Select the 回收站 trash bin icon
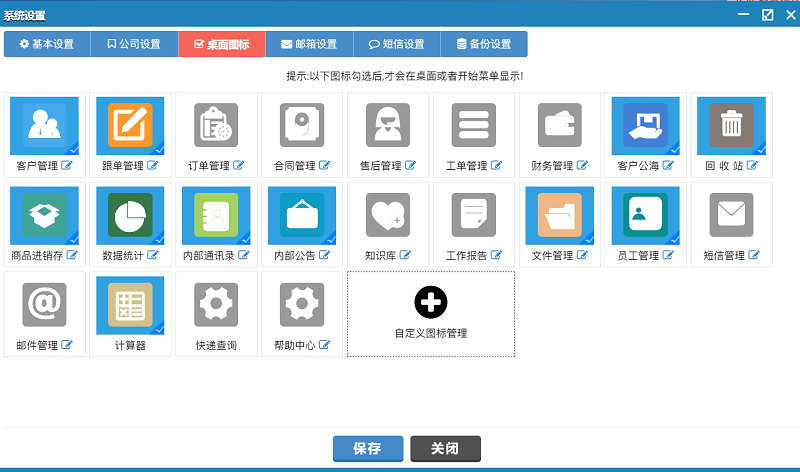 point(732,126)
